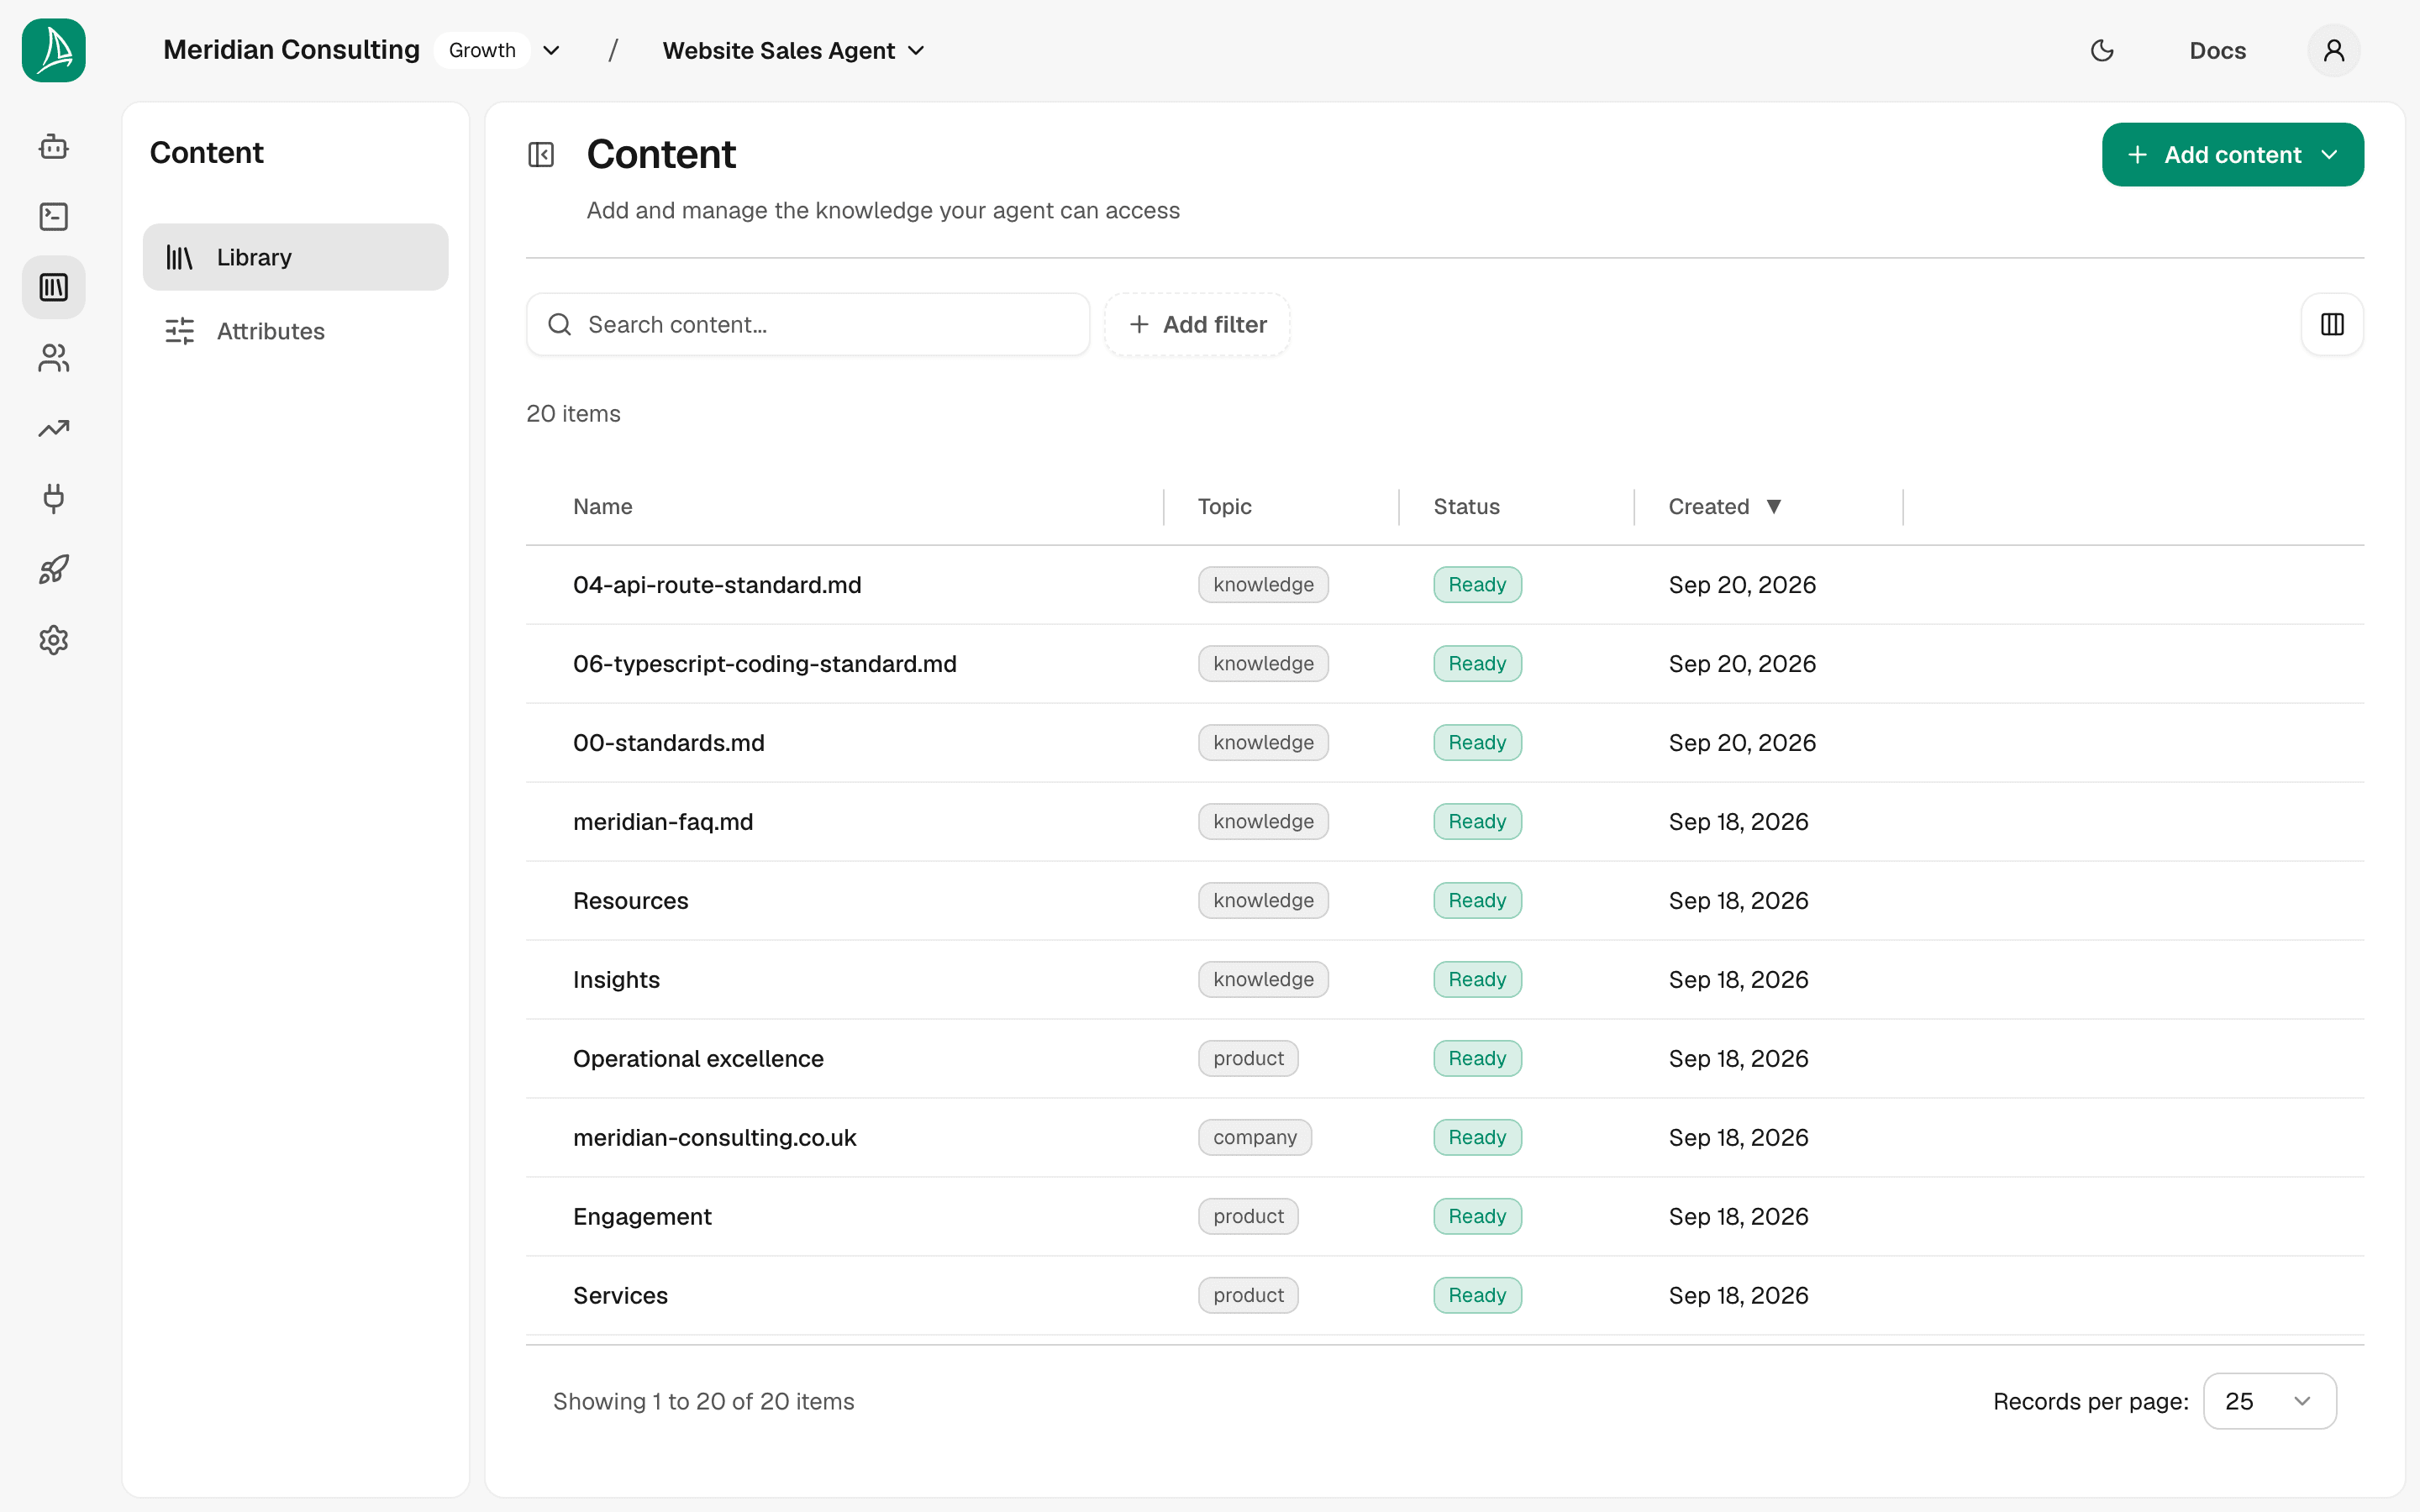The image size is (2420, 1512).
Task: Expand the Meridian Consulting workspace chevron
Action: (551, 50)
